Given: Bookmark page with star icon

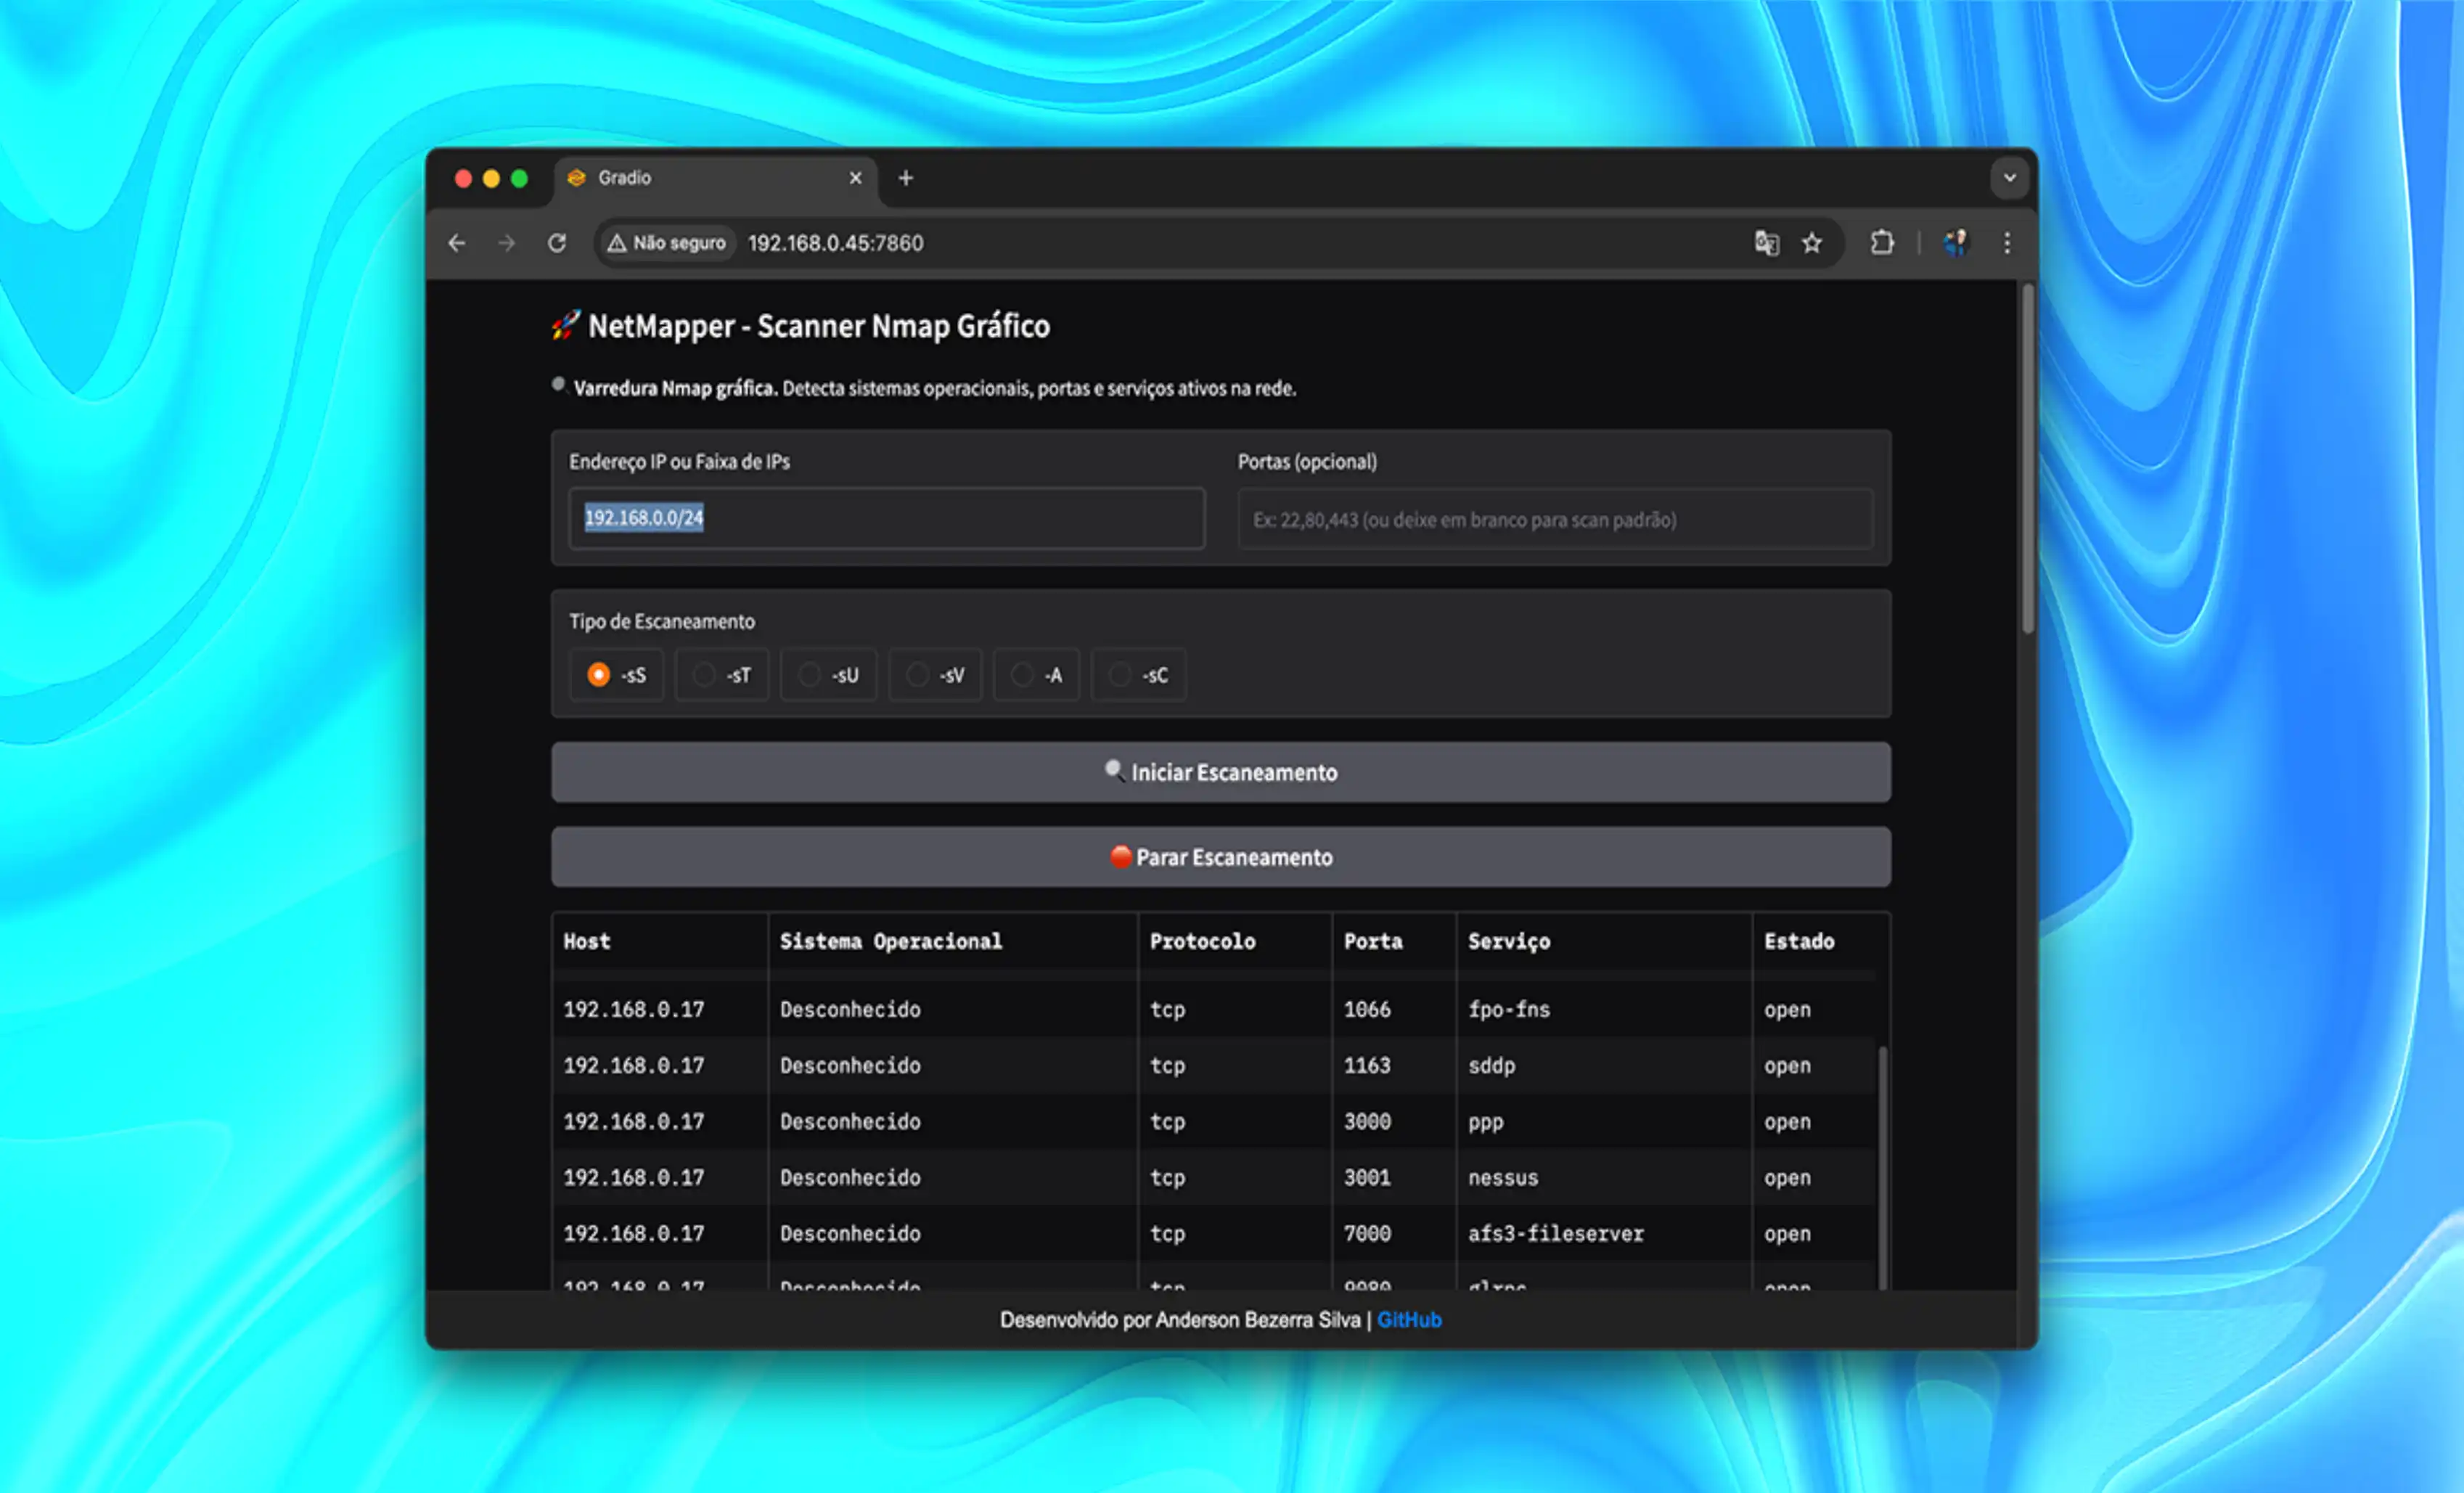Looking at the screenshot, I should [1812, 243].
